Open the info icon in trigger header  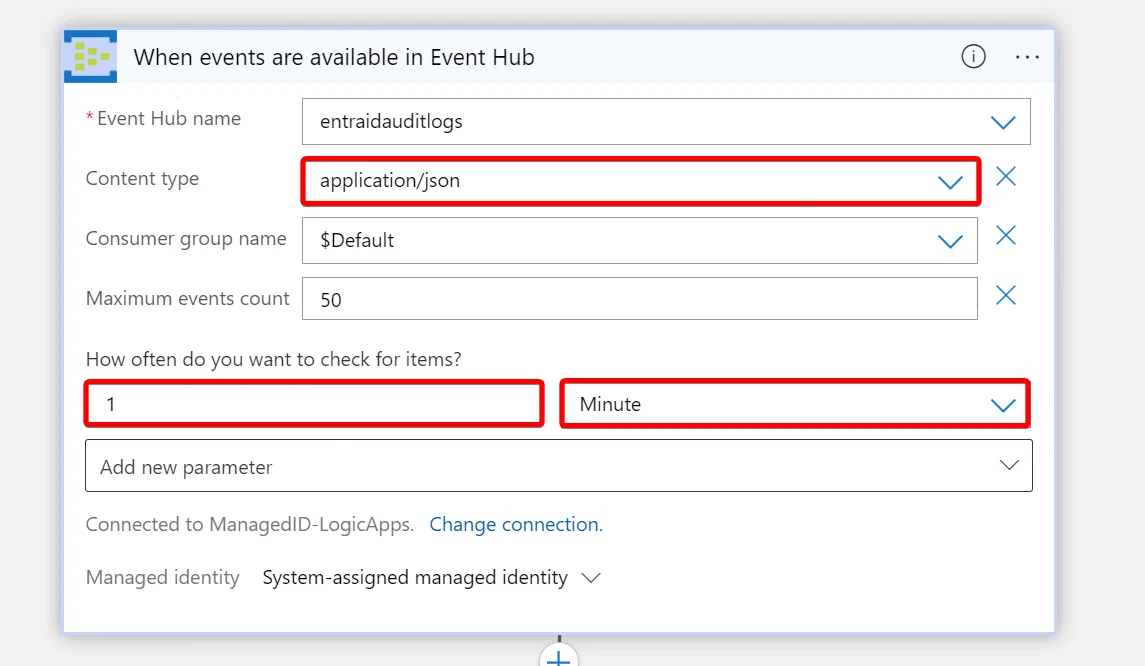point(973,56)
